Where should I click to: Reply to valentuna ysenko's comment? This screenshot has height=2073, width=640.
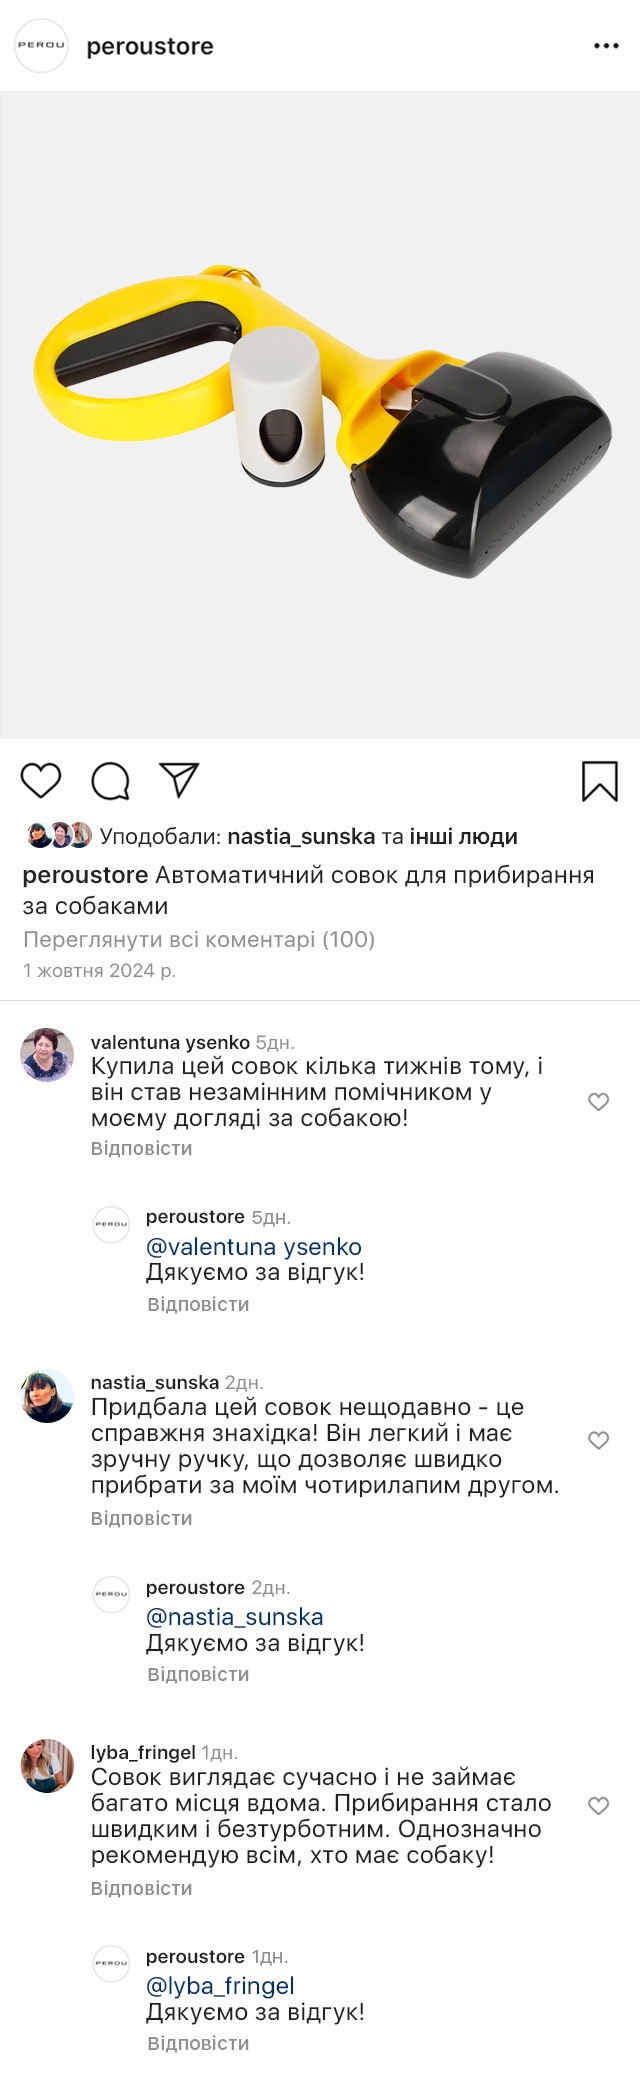(x=142, y=1149)
